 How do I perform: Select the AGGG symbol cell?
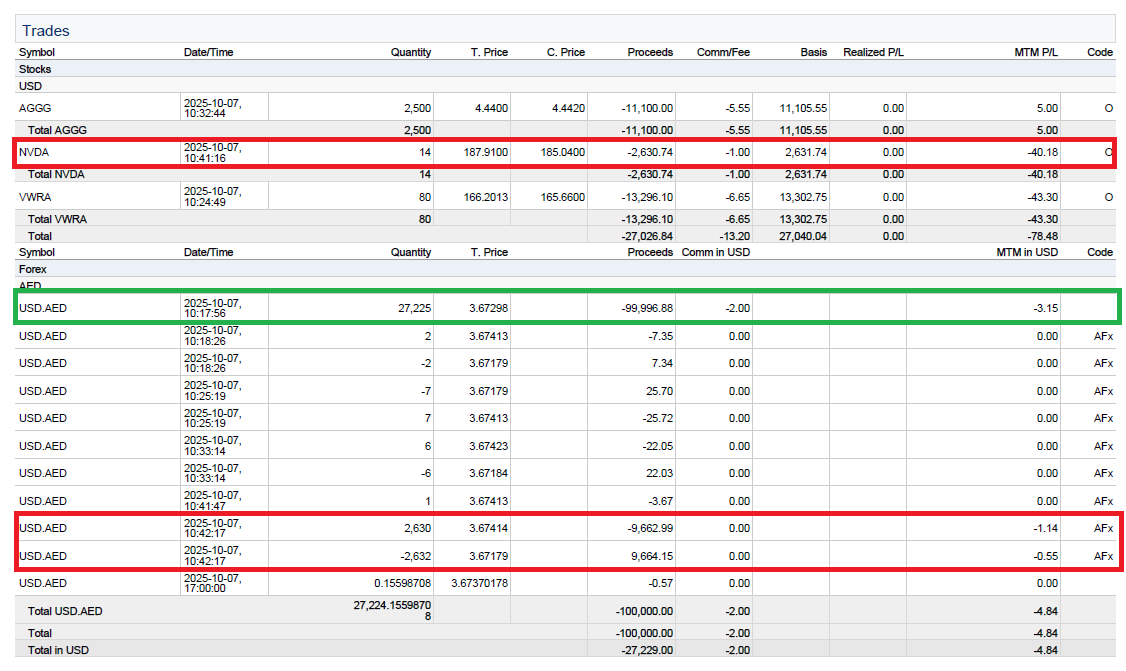click(x=35, y=108)
